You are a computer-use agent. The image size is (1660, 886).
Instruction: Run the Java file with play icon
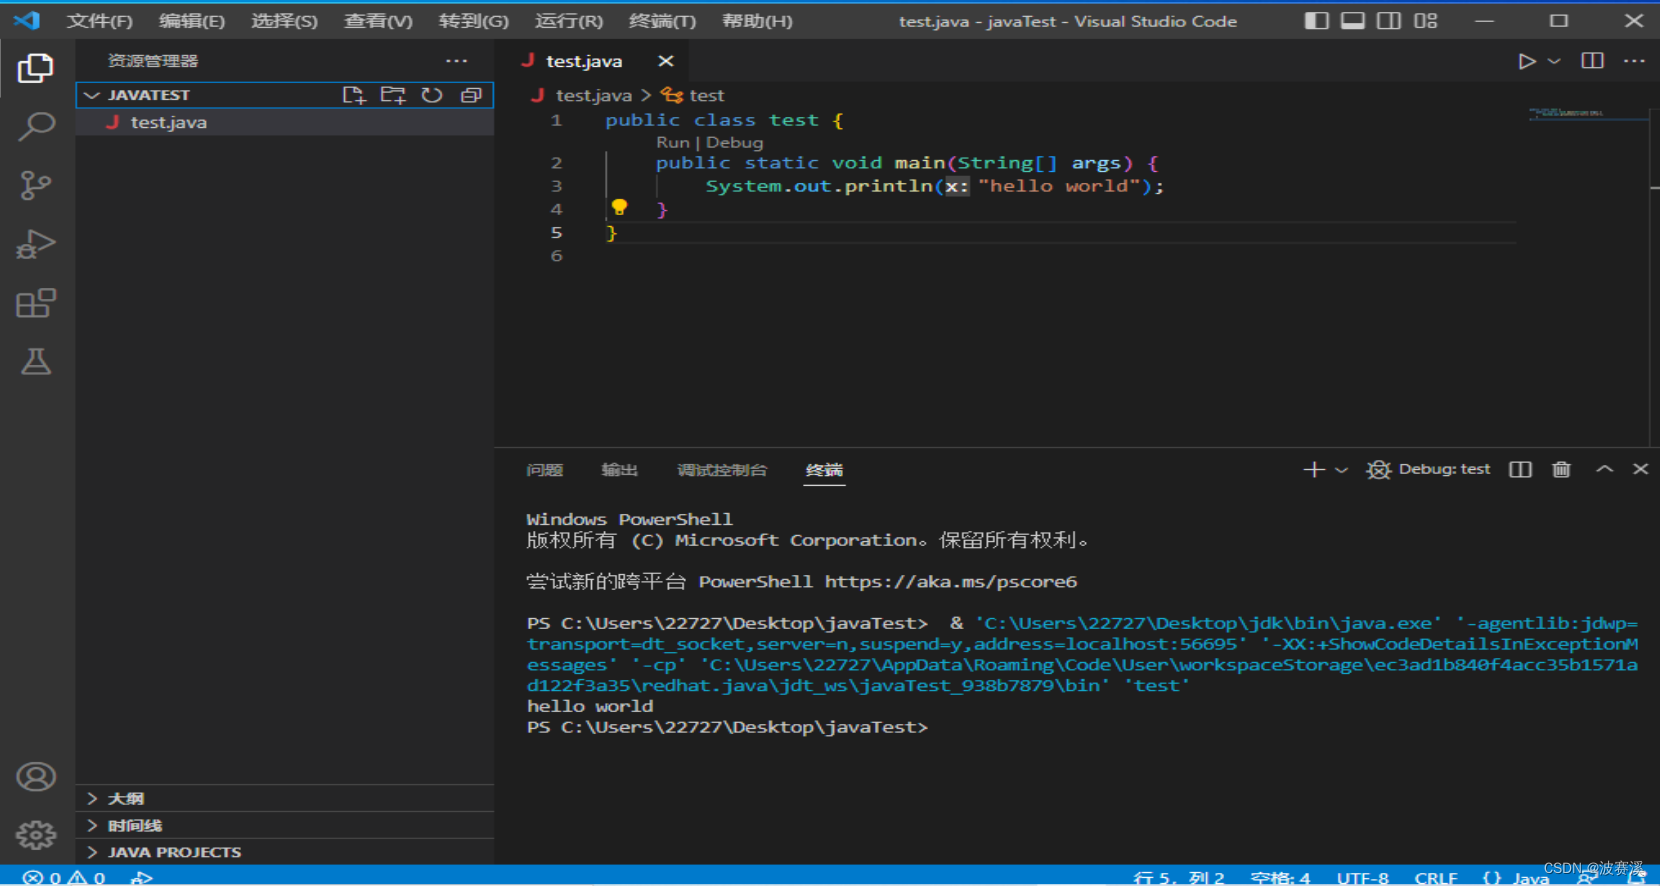(x=1526, y=61)
